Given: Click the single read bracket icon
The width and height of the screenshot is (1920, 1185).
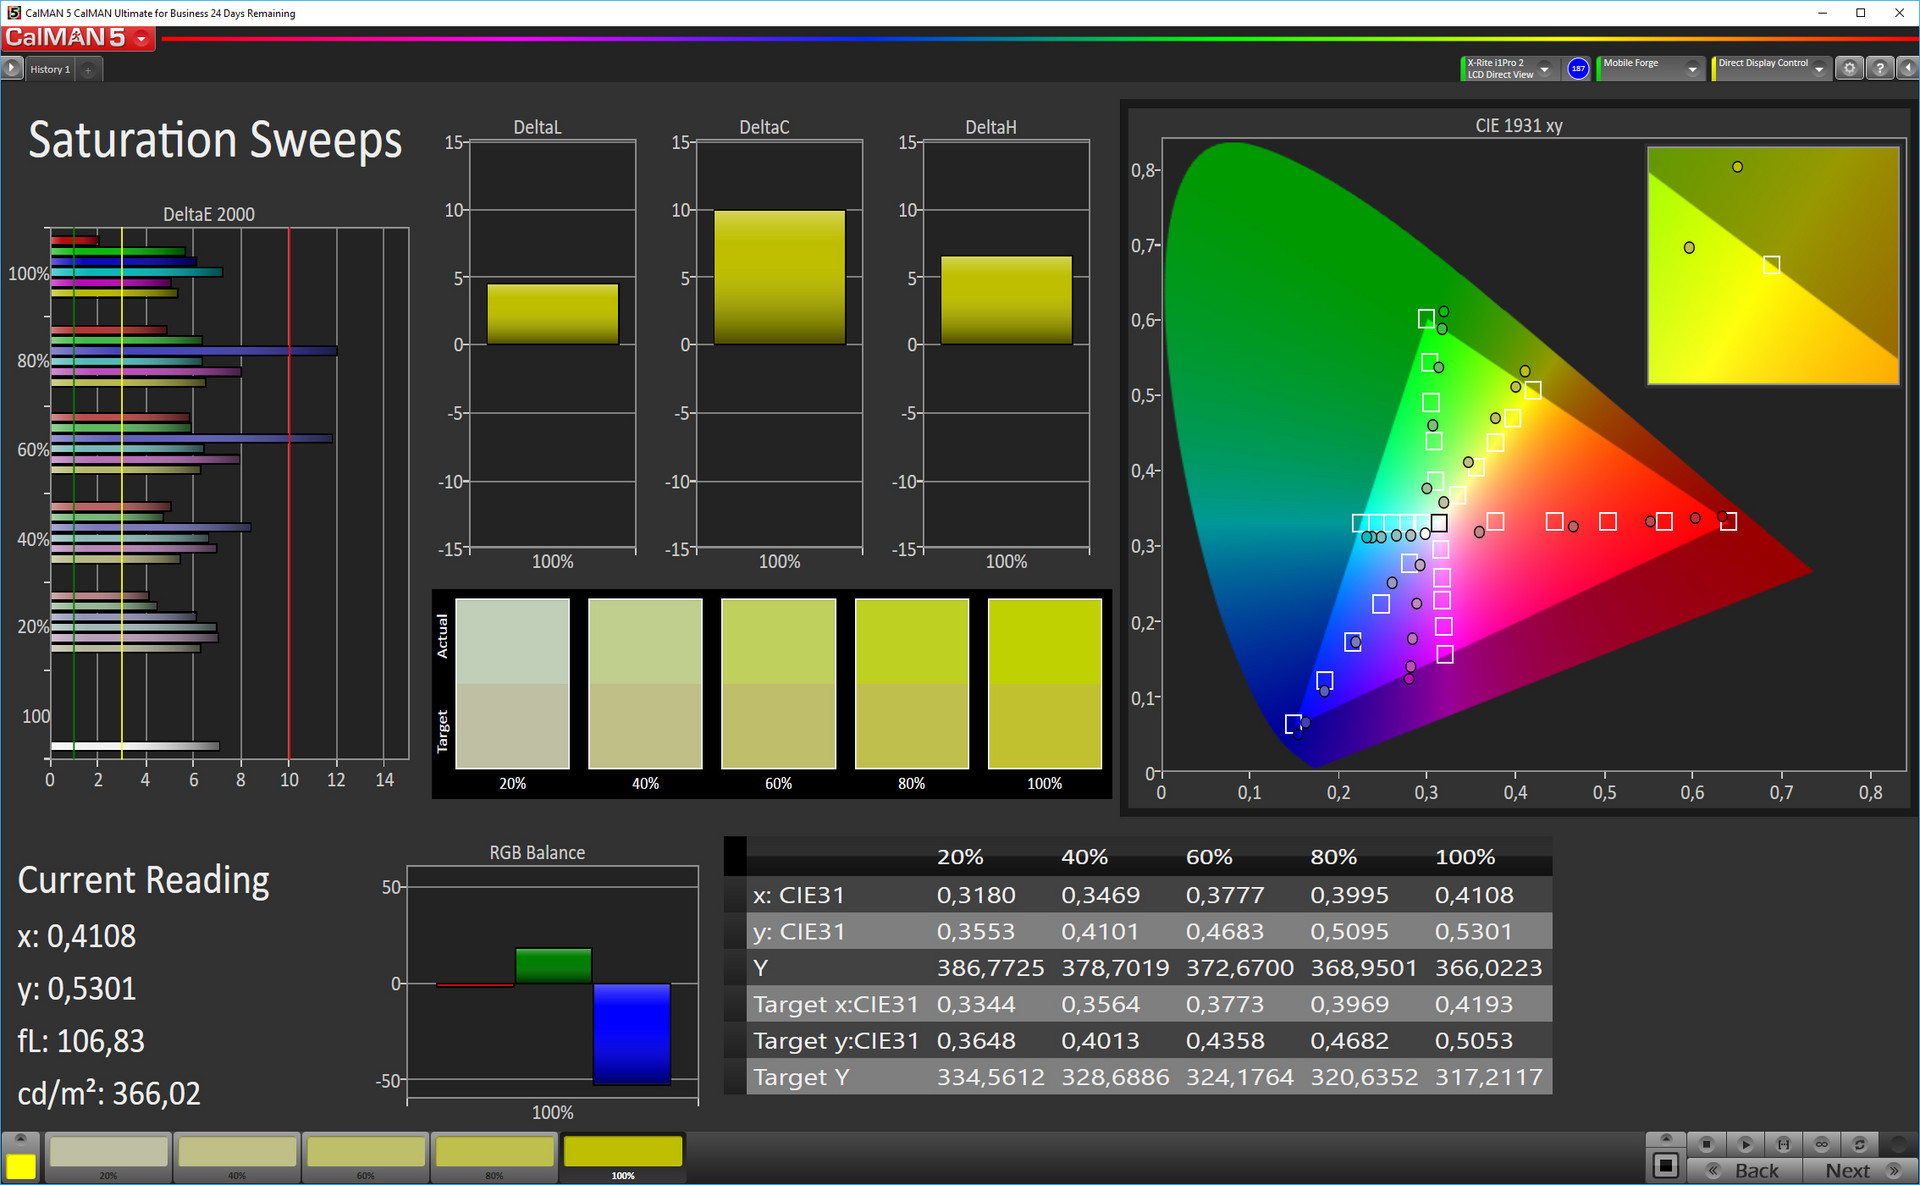Looking at the screenshot, I should point(1783,1144).
